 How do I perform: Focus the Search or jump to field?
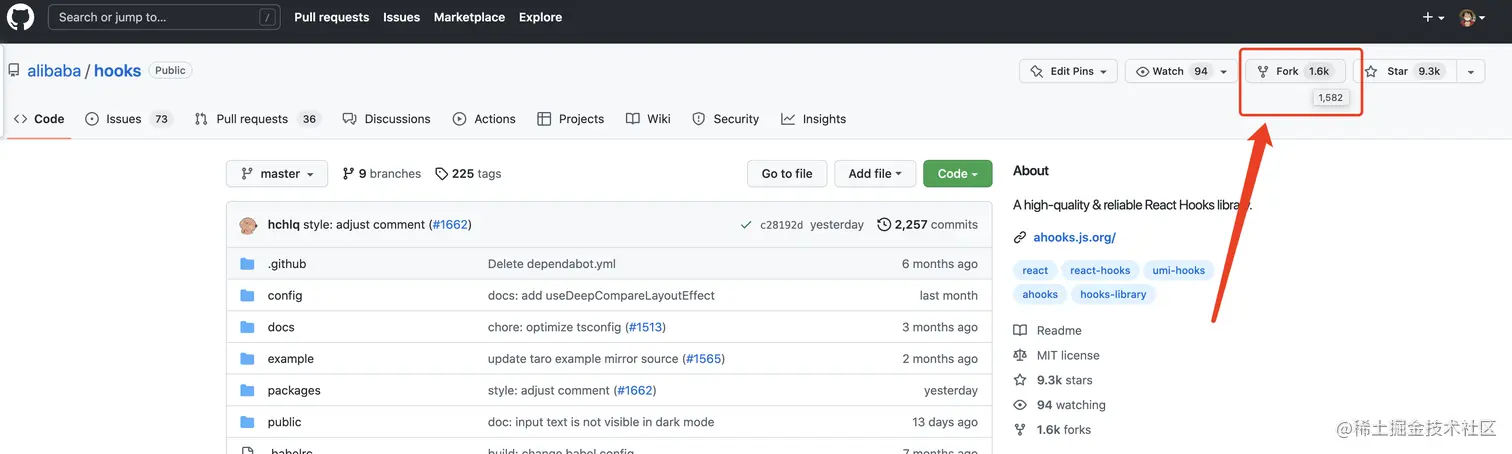click(166, 17)
